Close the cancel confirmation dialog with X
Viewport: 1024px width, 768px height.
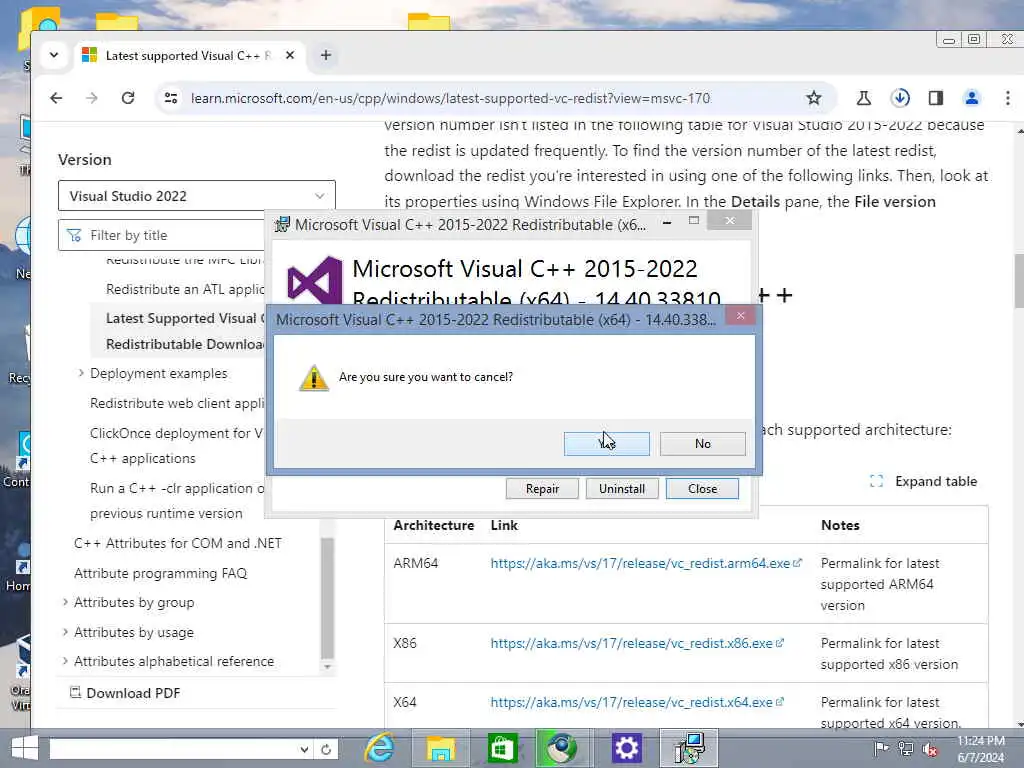pyautogui.click(x=740, y=316)
